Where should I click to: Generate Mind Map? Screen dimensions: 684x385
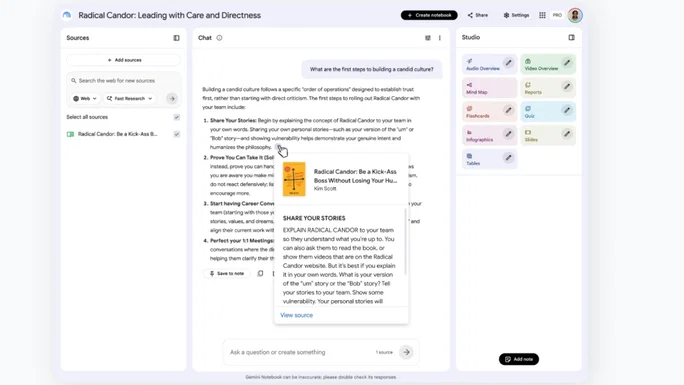pyautogui.click(x=489, y=88)
